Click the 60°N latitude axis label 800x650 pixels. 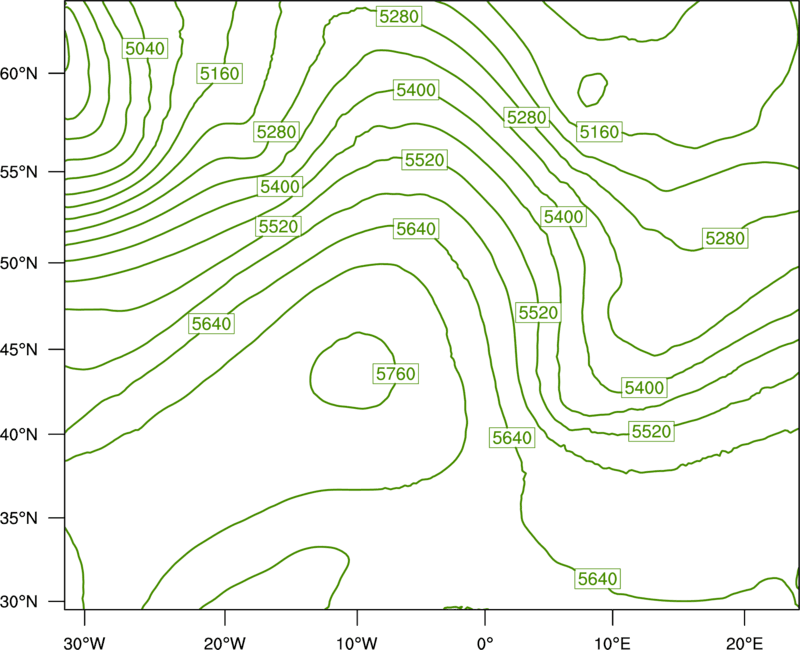[19, 73]
